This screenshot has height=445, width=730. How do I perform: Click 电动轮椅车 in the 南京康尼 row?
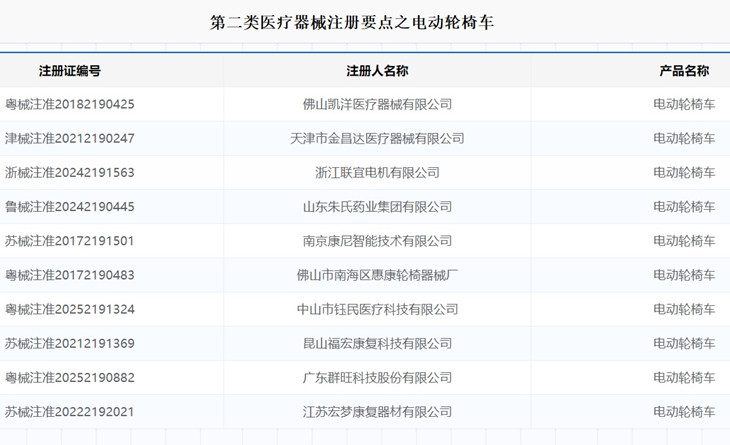coord(684,241)
